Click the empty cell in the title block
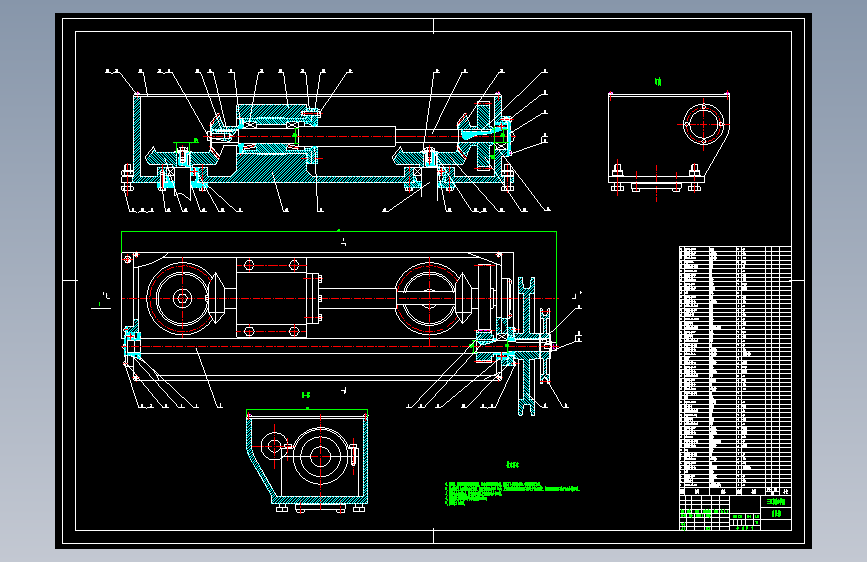The width and height of the screenshot is (867, 562). (x=745, y=504)
